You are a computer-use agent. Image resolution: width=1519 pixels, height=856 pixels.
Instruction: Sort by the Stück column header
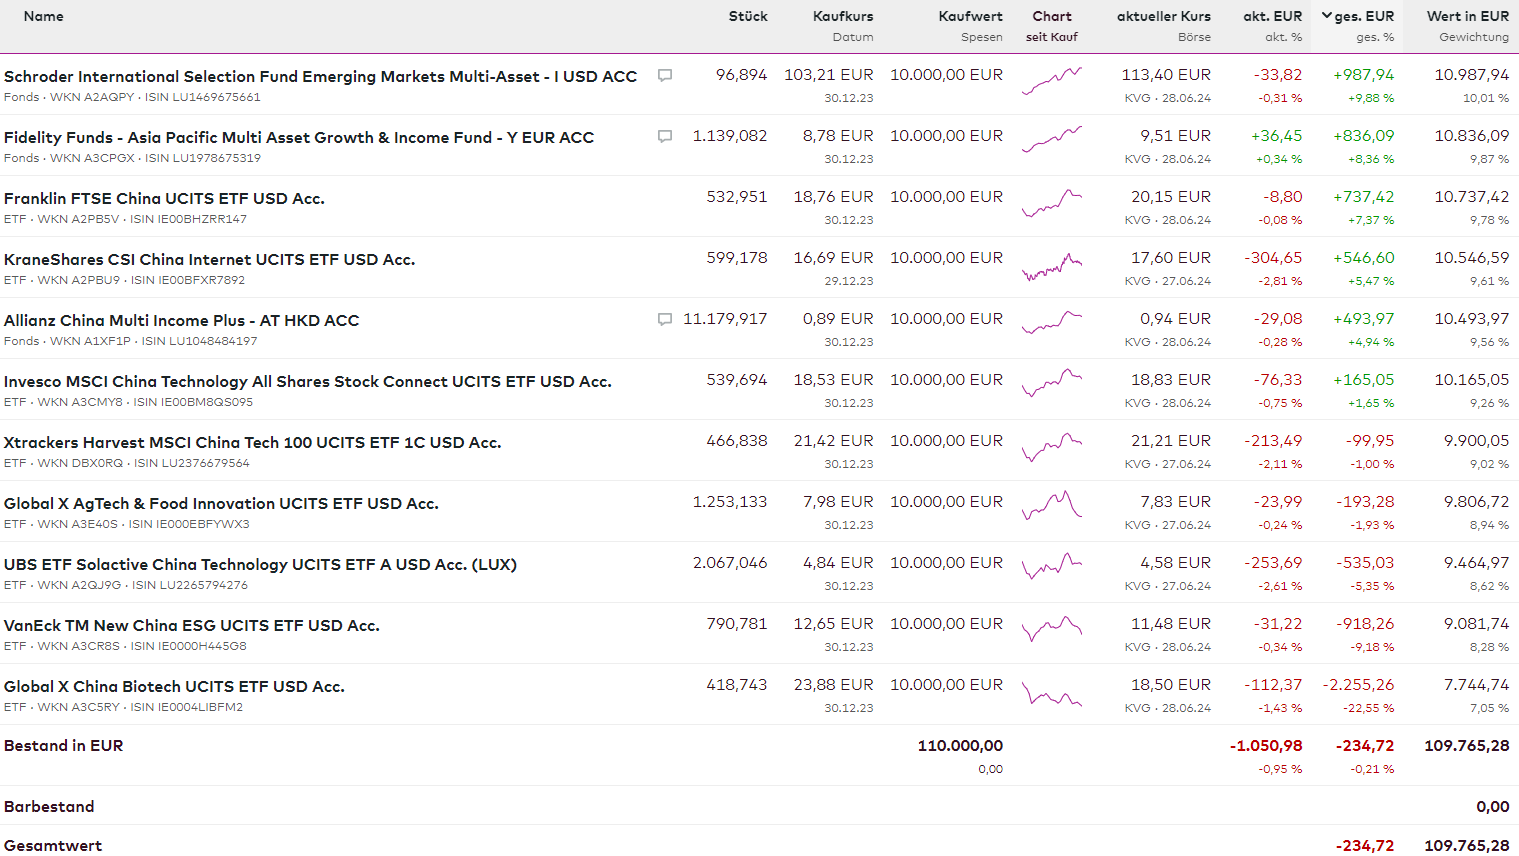tap(748, 16)
